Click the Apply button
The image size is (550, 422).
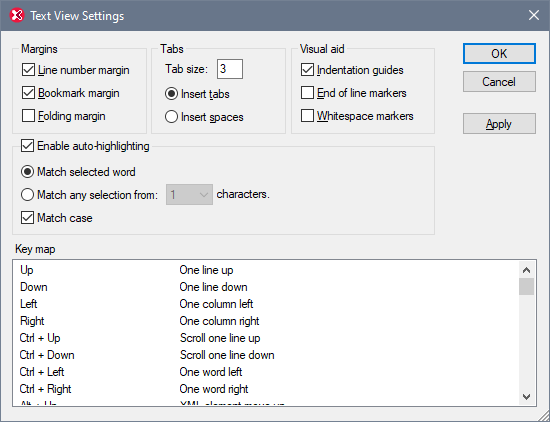point(499,123)
